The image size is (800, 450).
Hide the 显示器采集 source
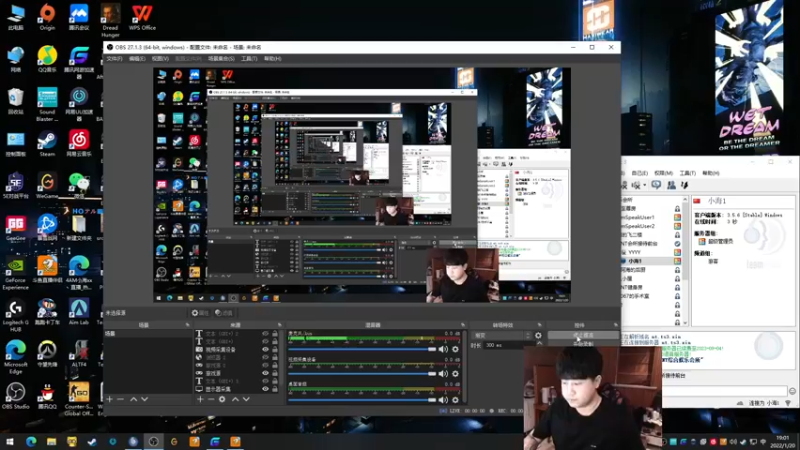(x=265, y=389)
